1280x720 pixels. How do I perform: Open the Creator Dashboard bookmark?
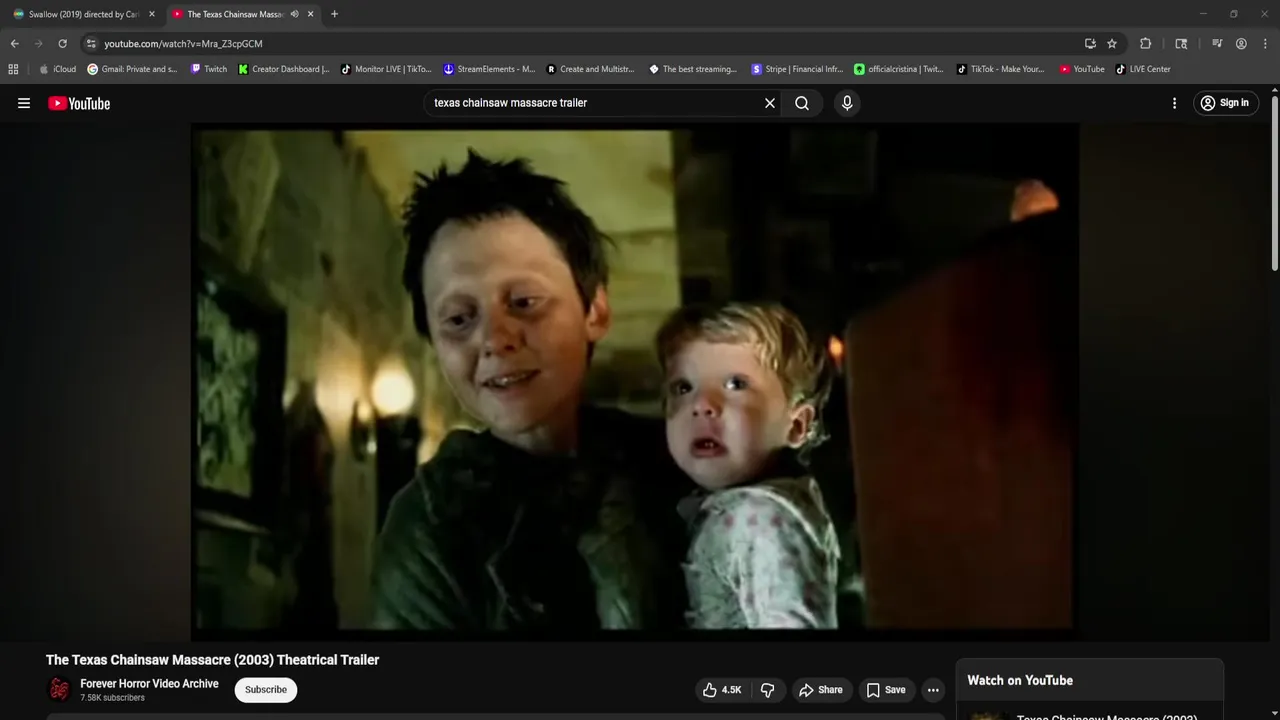pos(284,69)
